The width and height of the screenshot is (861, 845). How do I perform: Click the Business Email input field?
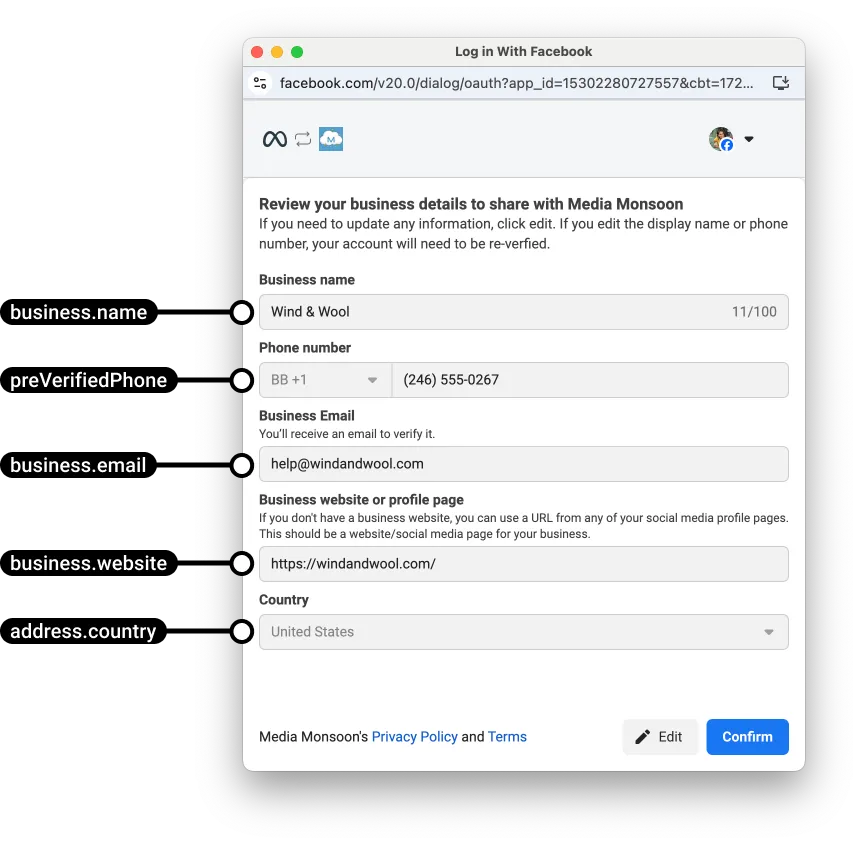(x=523, y=464)
